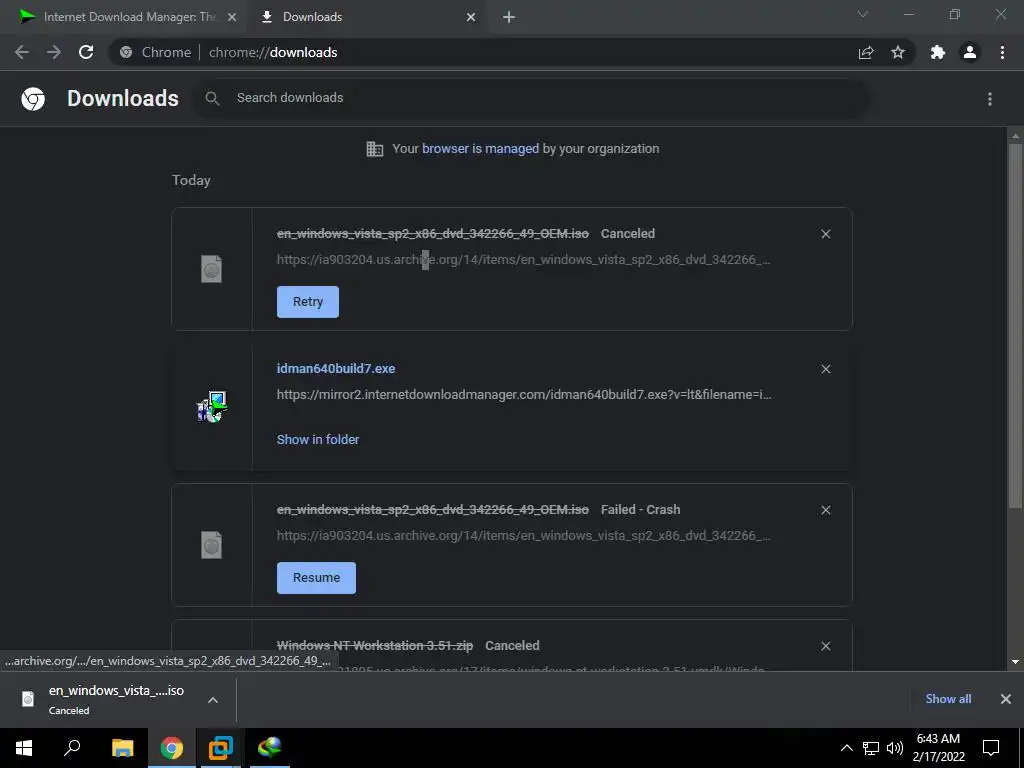Open Chrome's three-dot main menu

point(1002,52)
